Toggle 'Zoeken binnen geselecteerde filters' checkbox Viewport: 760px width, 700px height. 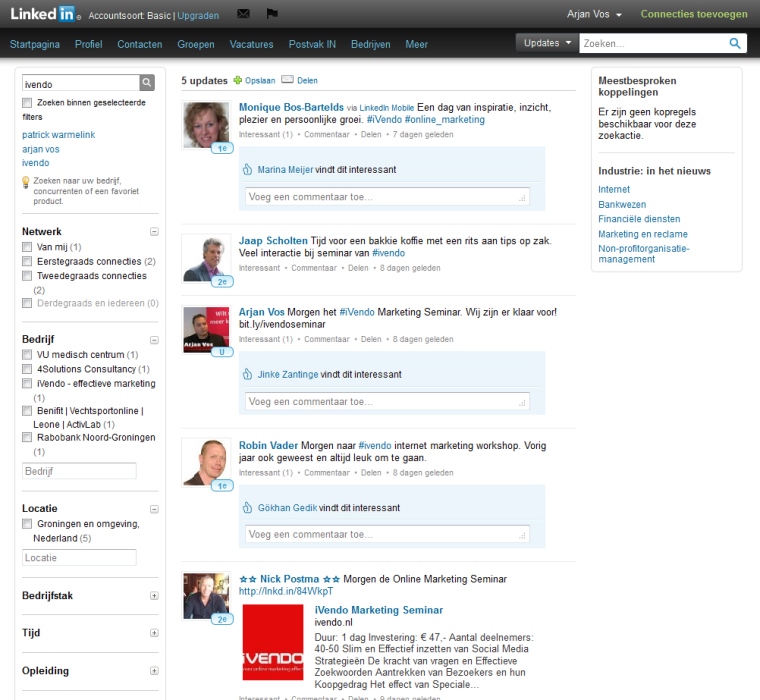27,103
